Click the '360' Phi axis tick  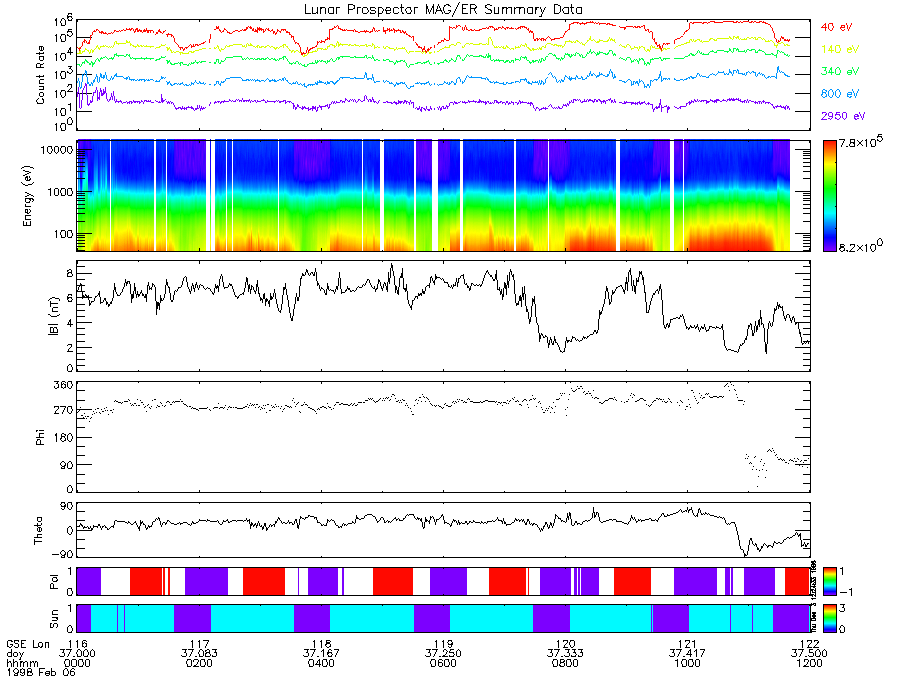pos(63,385)
